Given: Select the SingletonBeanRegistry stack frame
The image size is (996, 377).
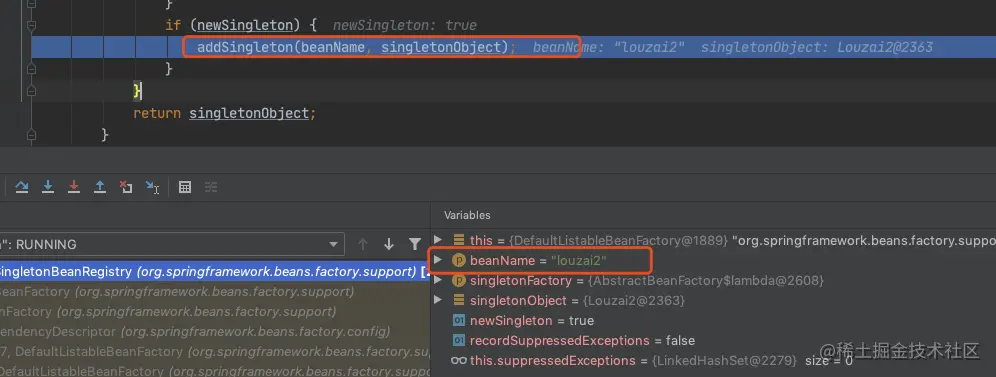Looking at the screenshot, I should pyautogui.click(x=215, y=272).
